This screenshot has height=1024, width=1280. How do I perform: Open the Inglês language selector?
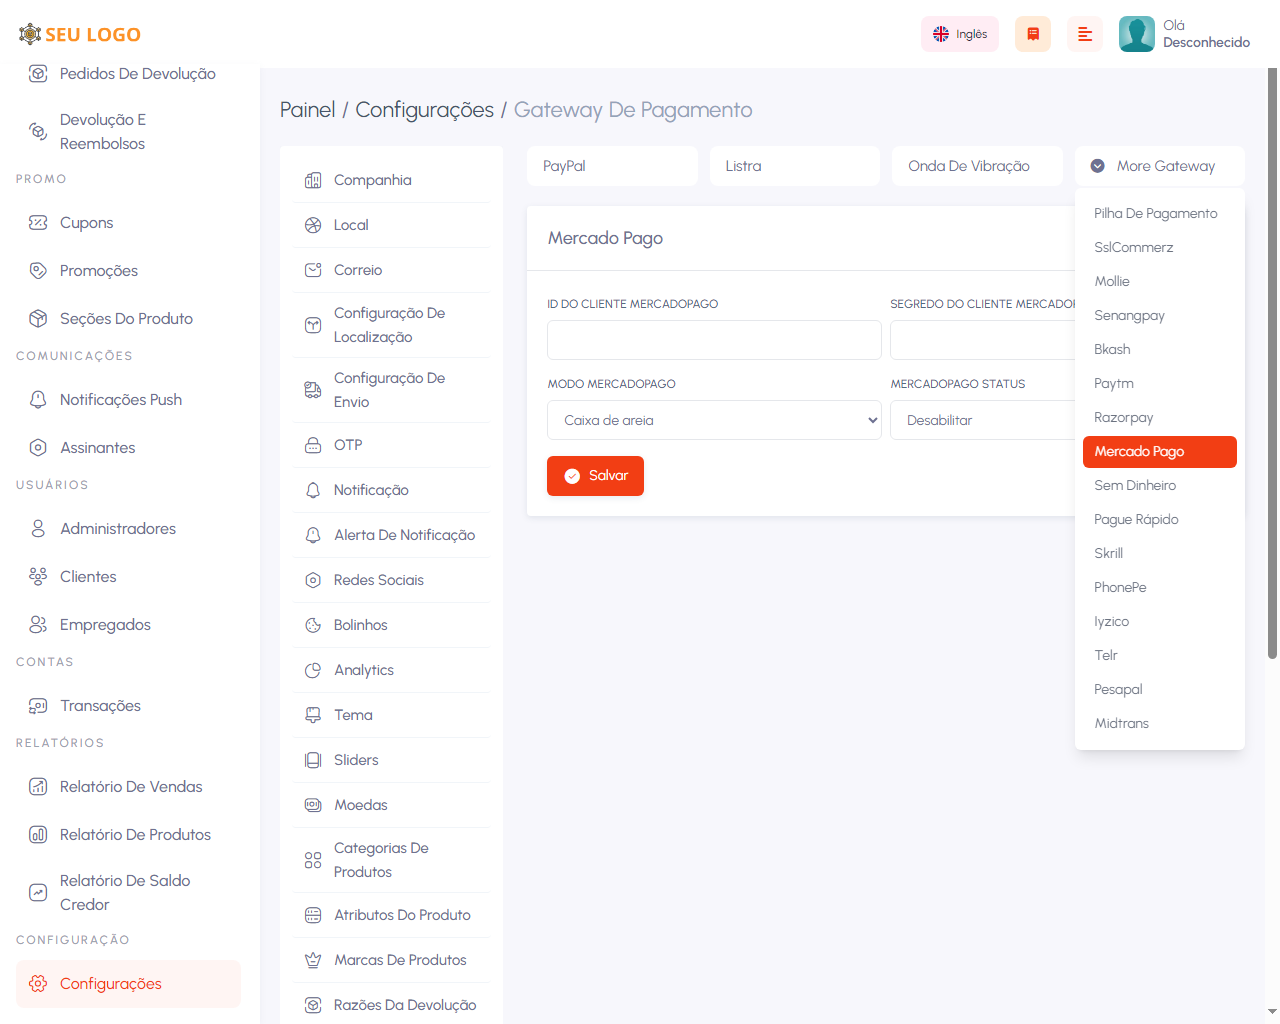tap(959, 34)
